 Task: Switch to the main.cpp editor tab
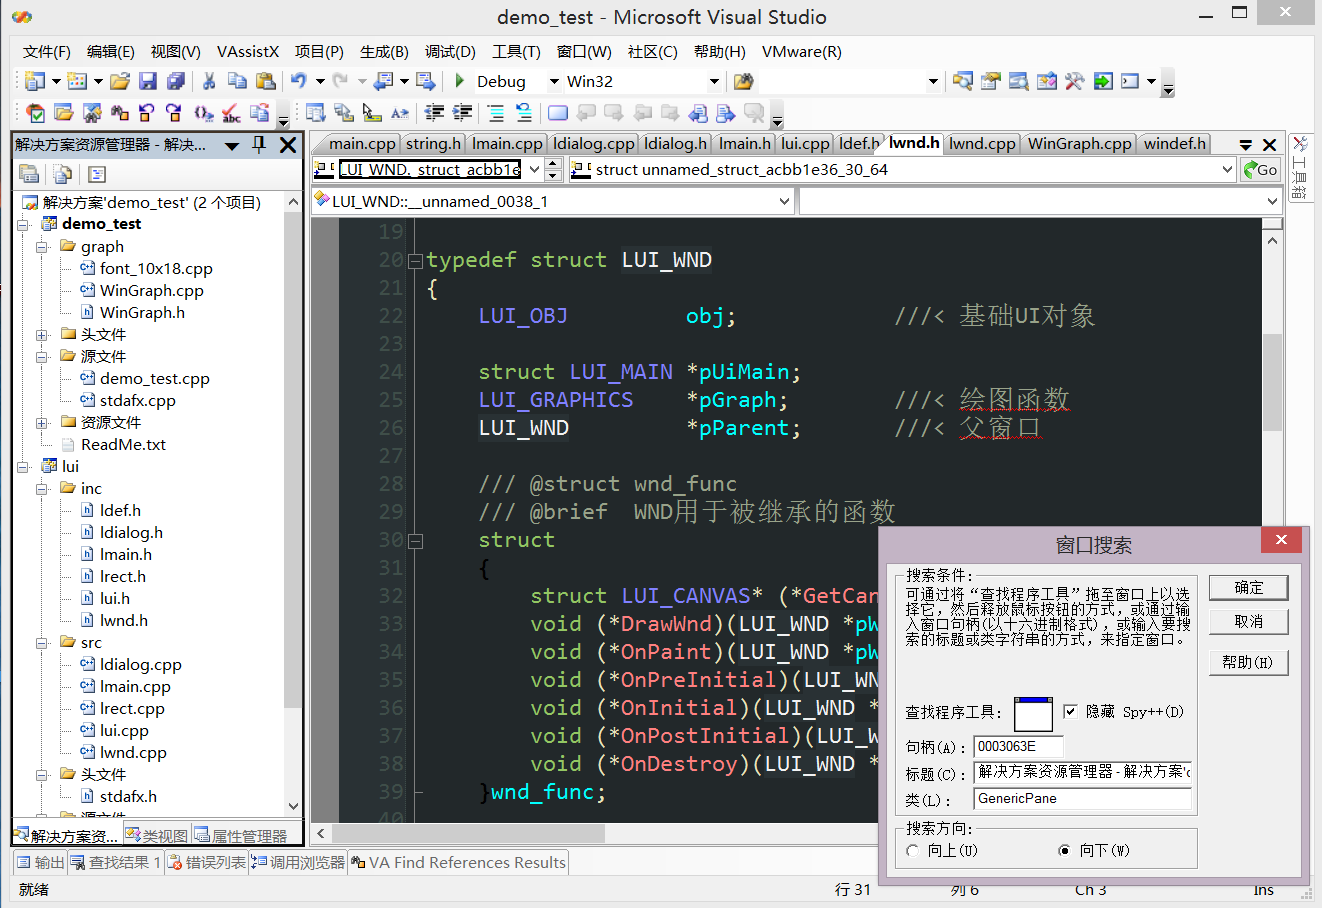click(362, 144)
